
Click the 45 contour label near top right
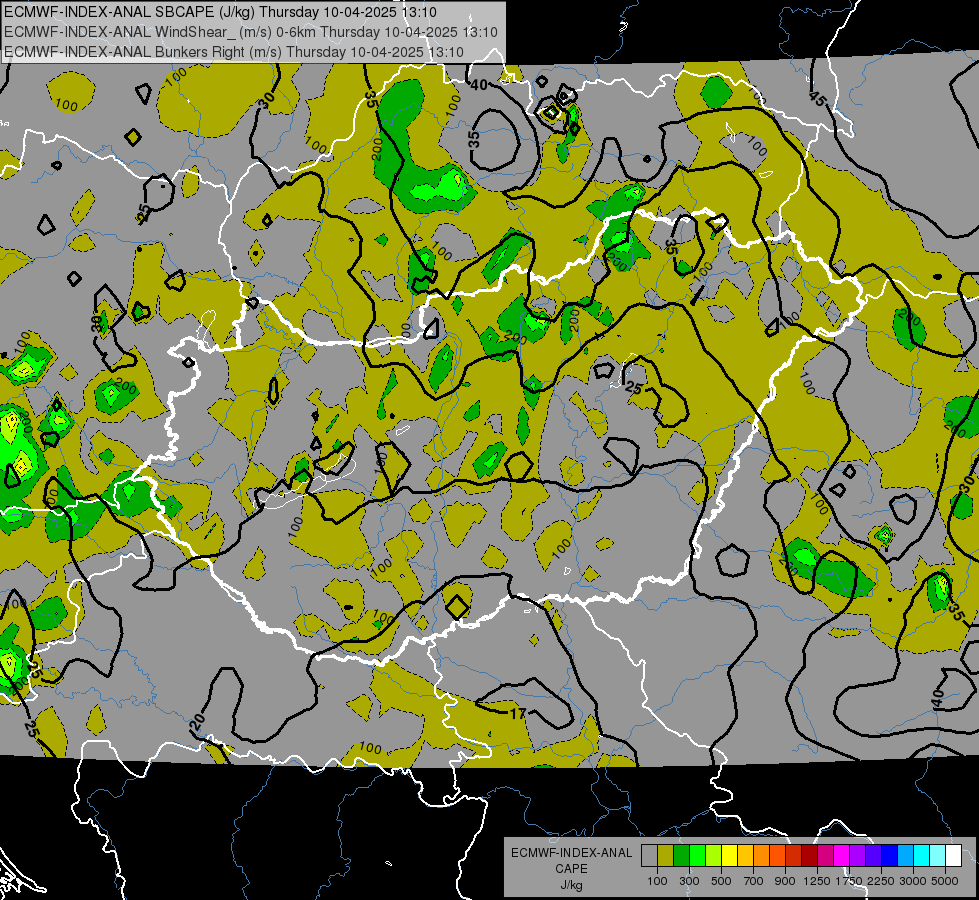tap(817, 98)
